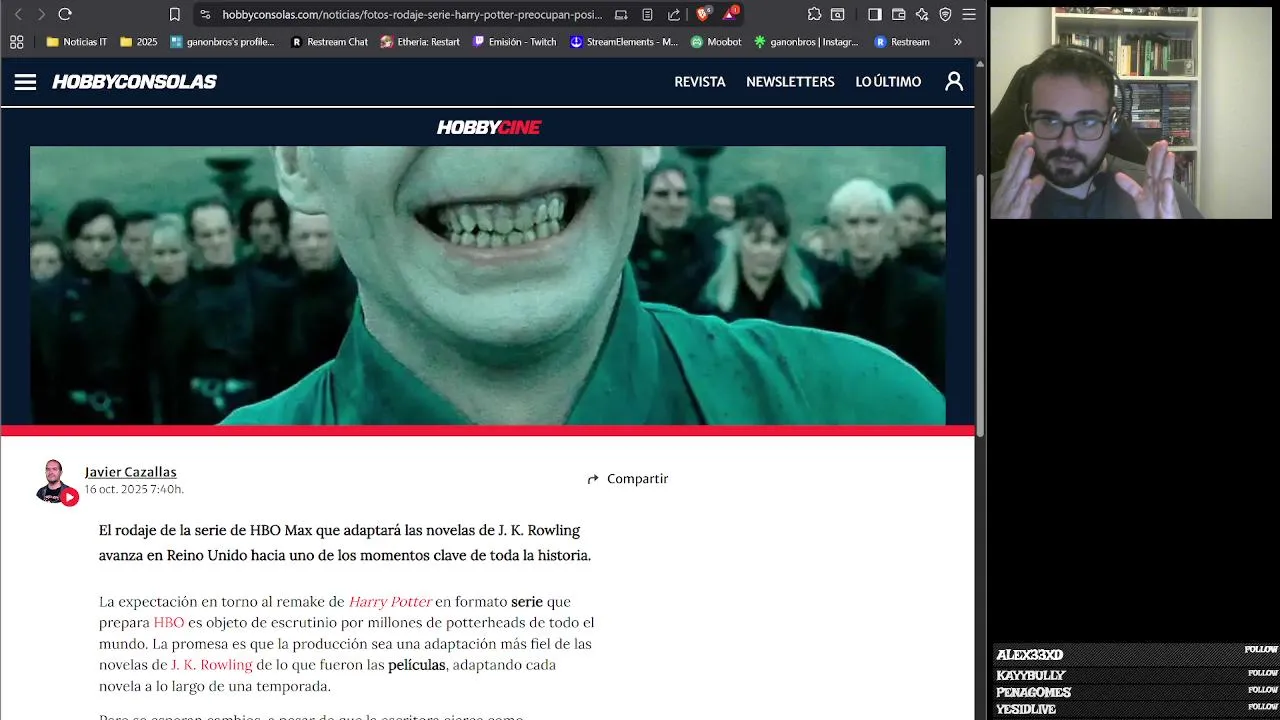Open the NEWSLETTERS menu item
Screen dimensions: 1280x720
coord(790,82)
